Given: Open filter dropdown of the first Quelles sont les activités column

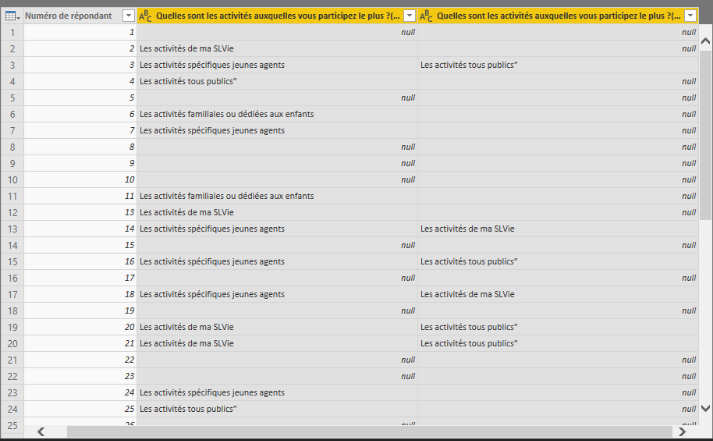Looking at the screenshot, I should click(410, 16).
